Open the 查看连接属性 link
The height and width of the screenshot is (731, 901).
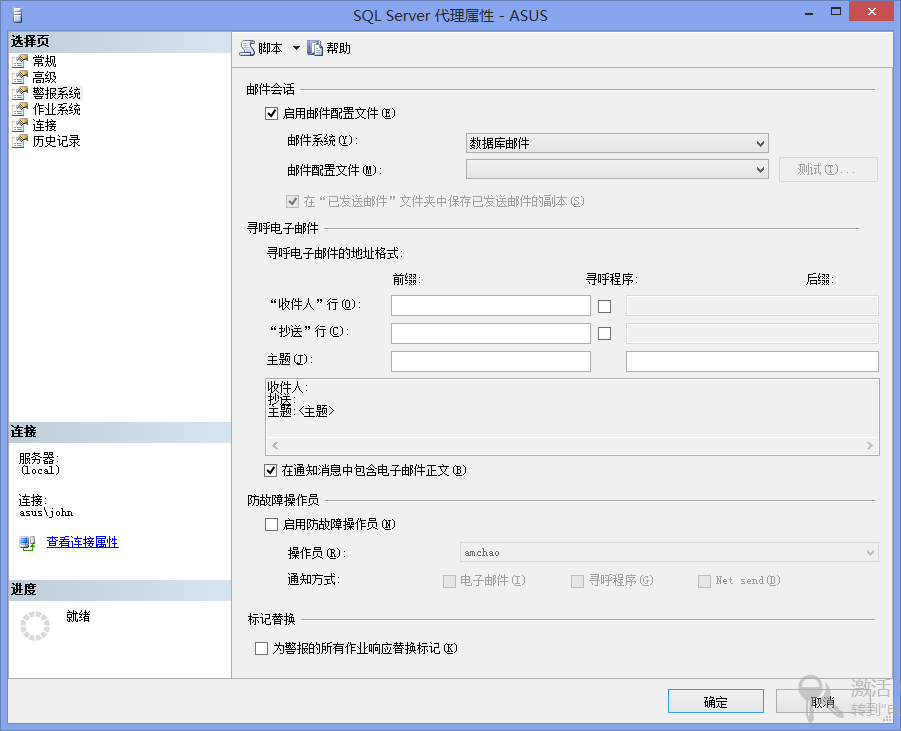(82, 542)
